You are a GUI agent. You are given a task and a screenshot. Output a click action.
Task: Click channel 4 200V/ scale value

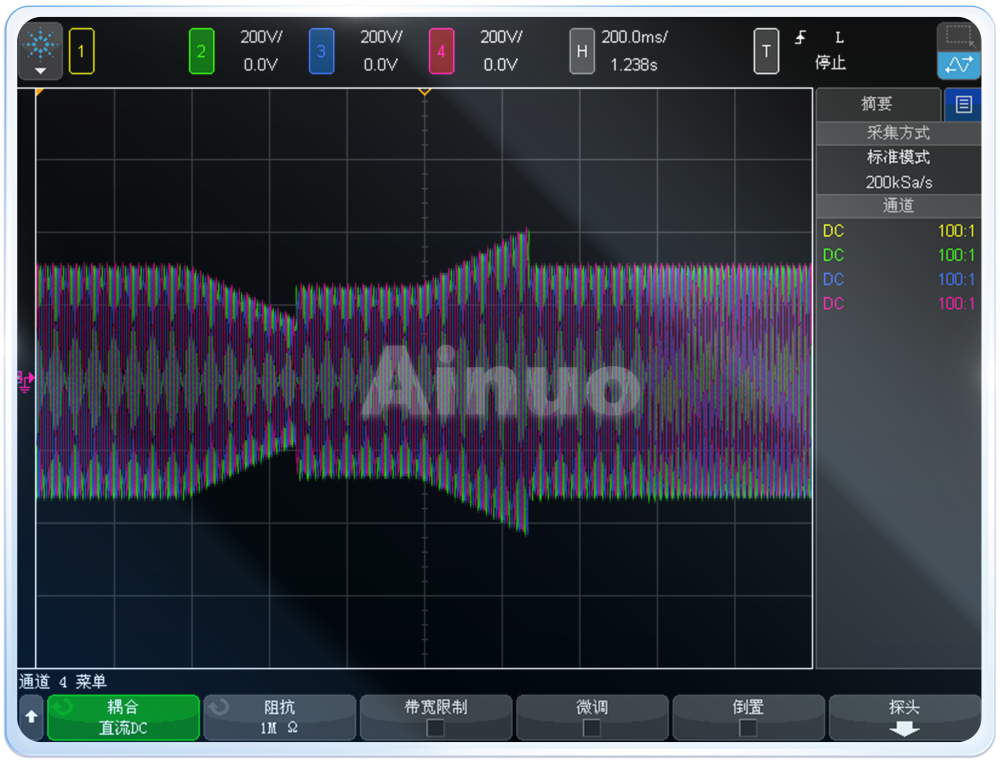(x=501, y=37)
